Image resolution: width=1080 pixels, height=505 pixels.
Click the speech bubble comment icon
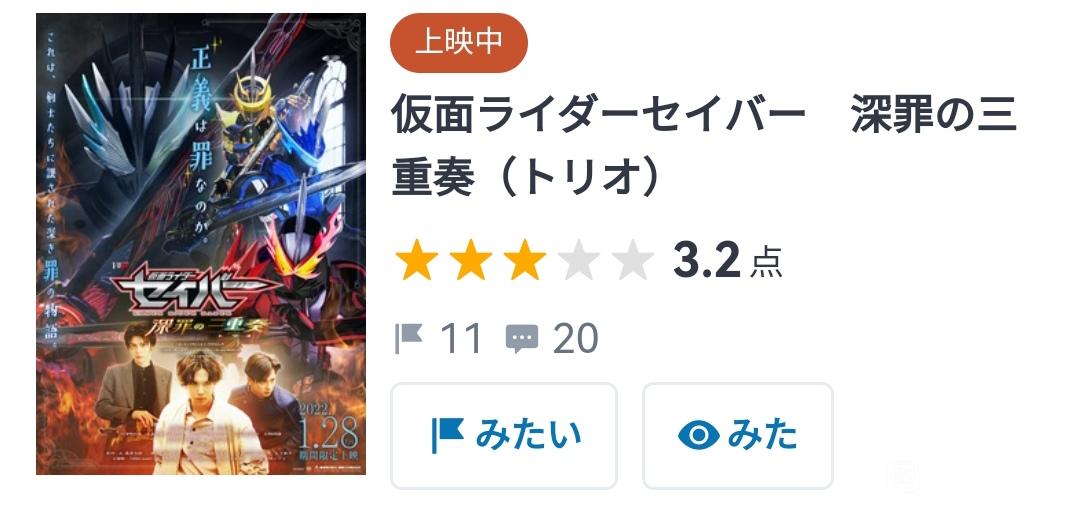[521, 339]
